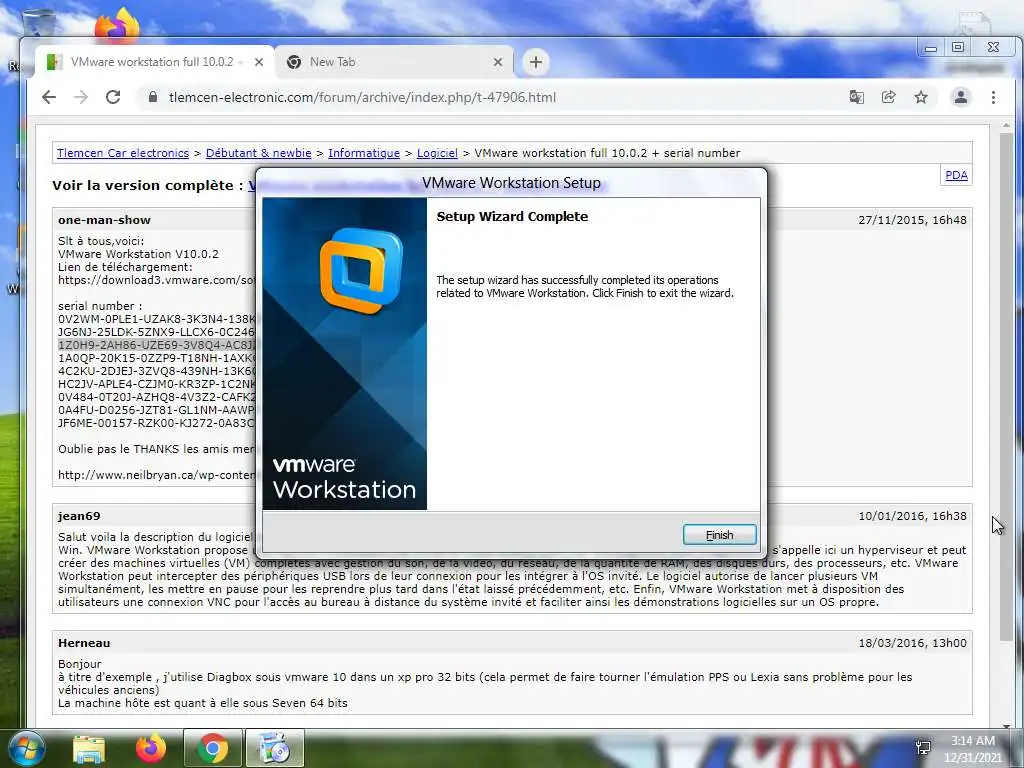Click serial line starting JF6ME-00157
This screenshot has width=1024, height=768.
tap(156, 423)
